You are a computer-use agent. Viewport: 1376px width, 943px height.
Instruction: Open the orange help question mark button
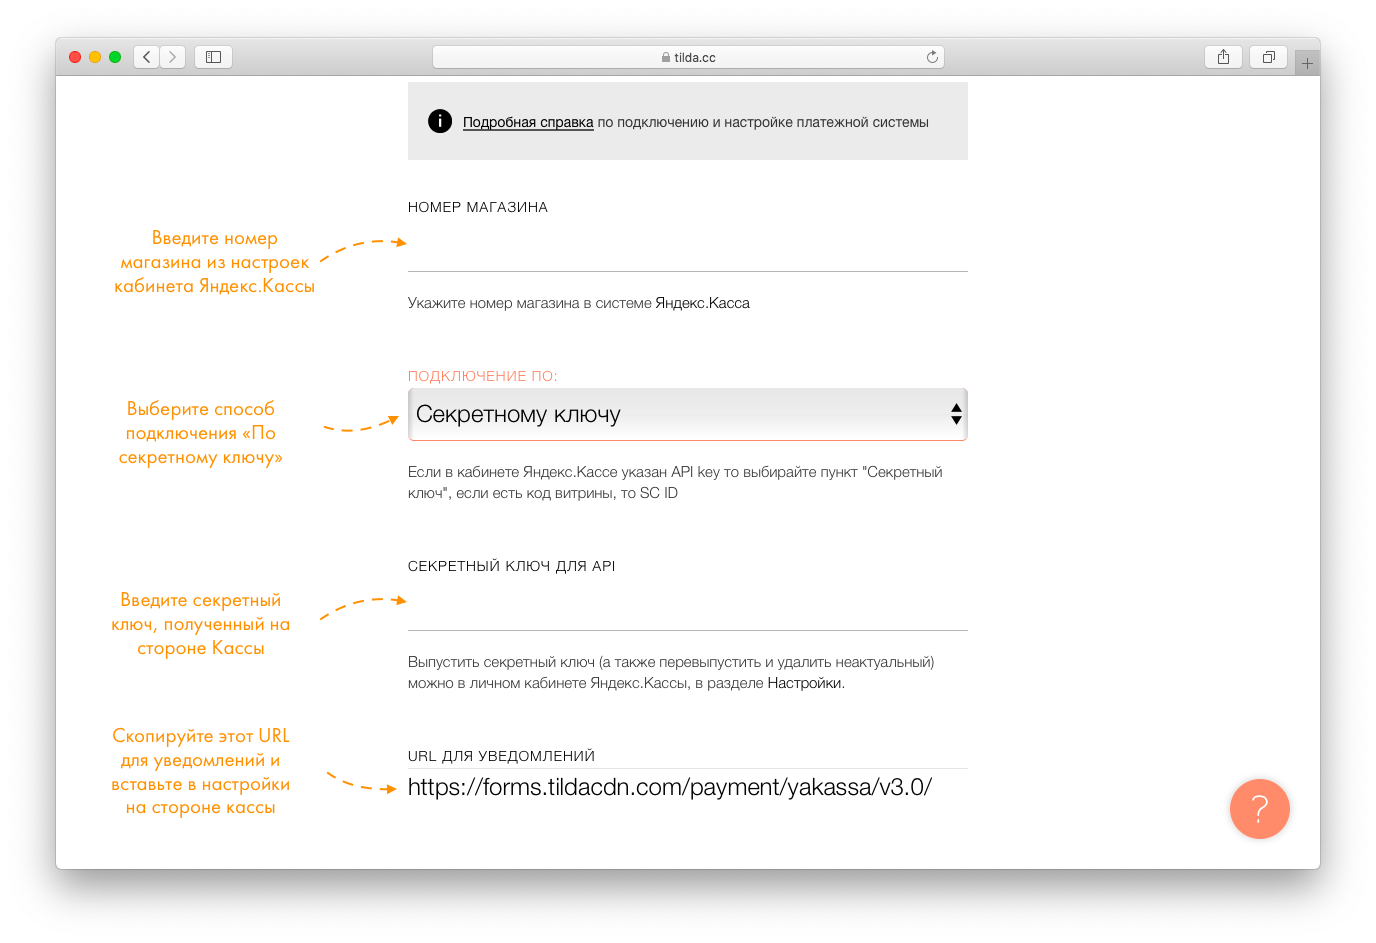point(1259,809)
